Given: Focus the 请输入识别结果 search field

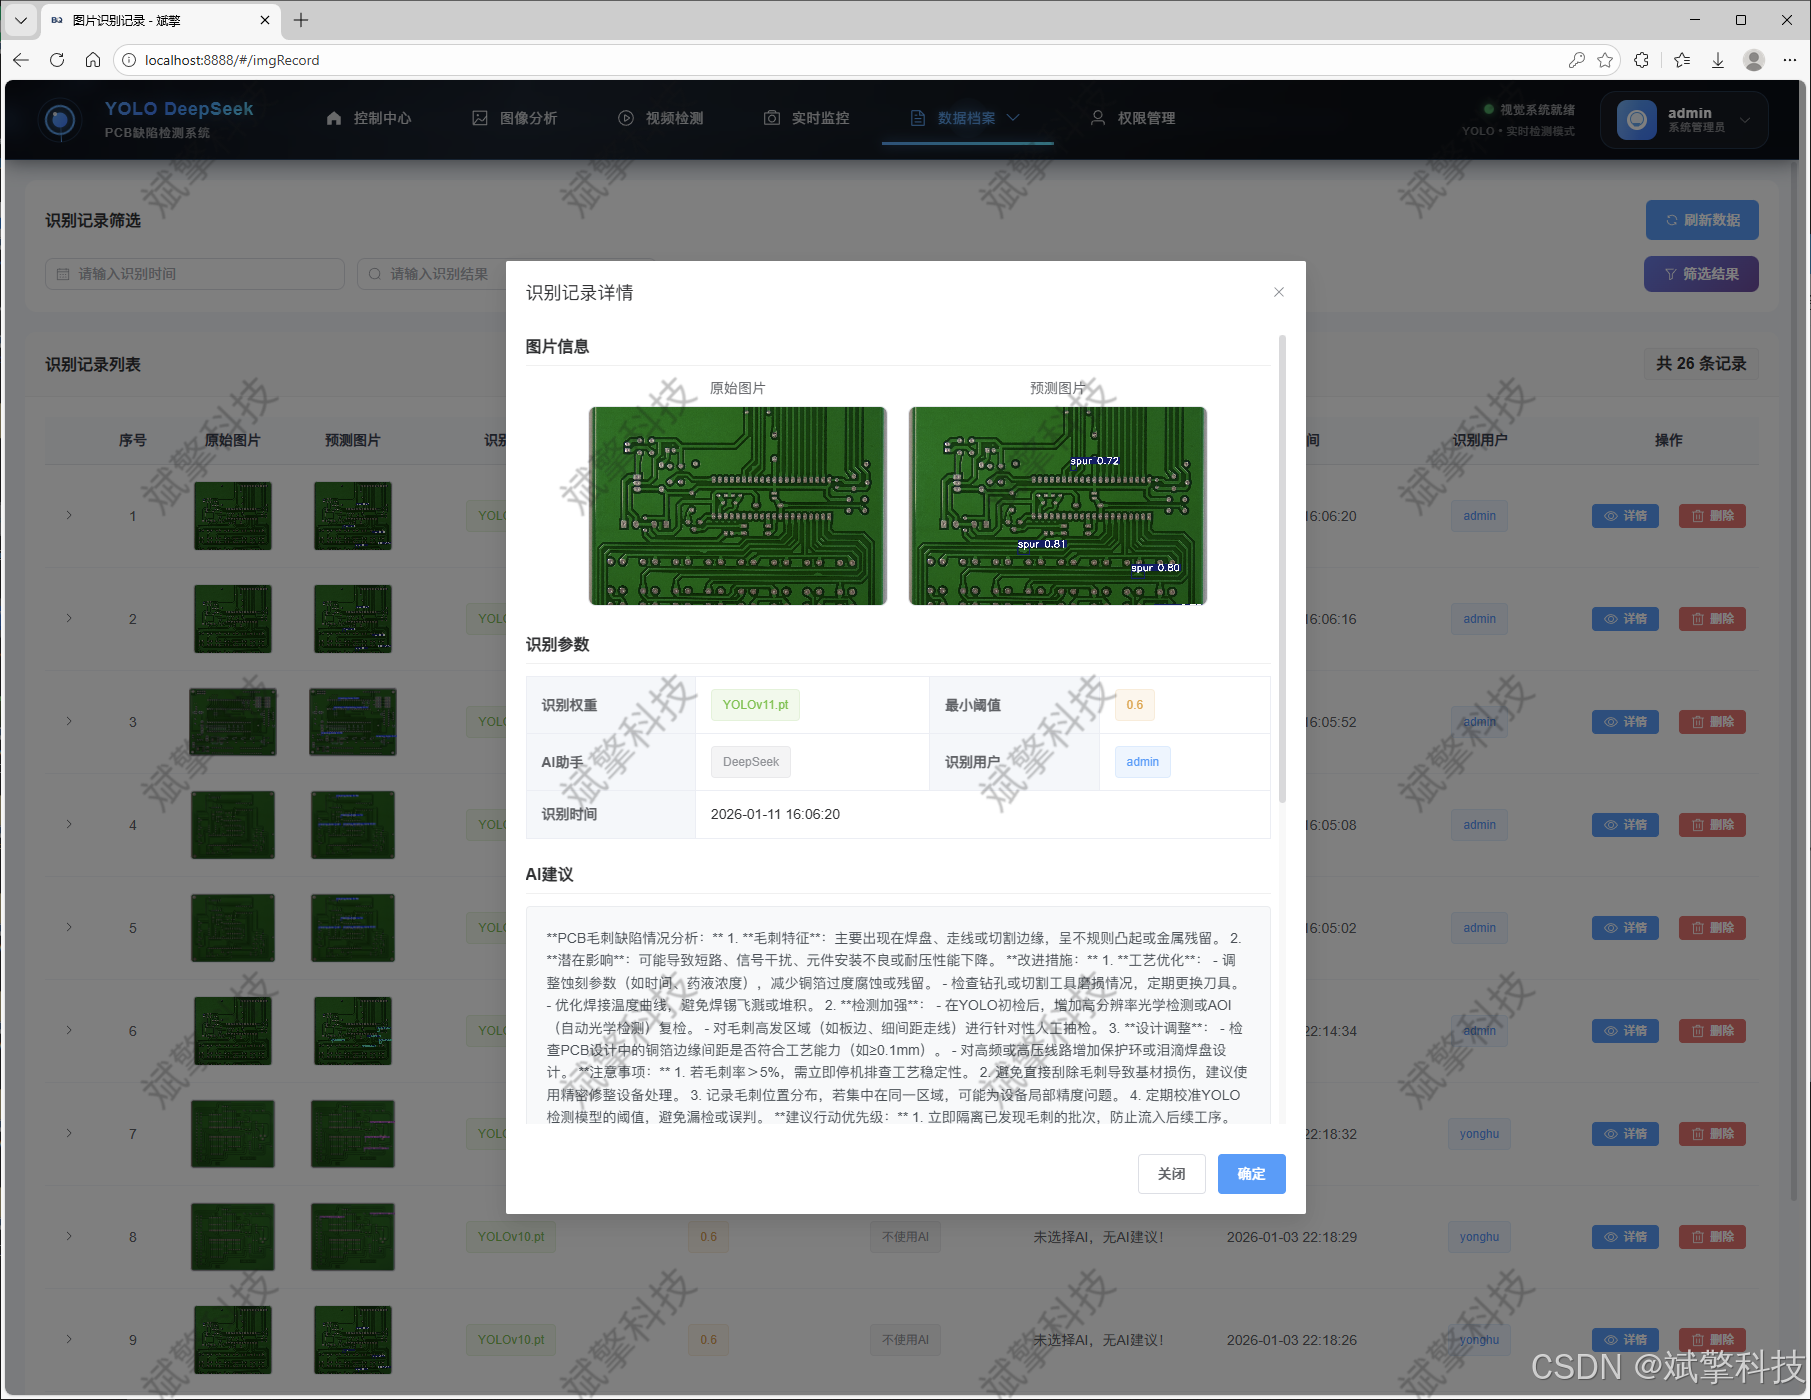Looking at the screenshot, I should (x=432, y=274).
